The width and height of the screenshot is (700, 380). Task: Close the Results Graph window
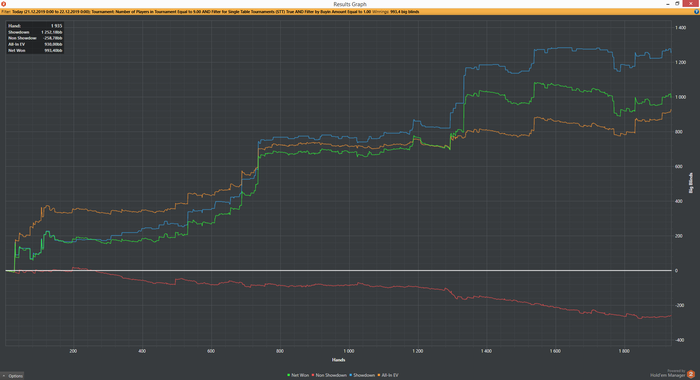point(691,4)
